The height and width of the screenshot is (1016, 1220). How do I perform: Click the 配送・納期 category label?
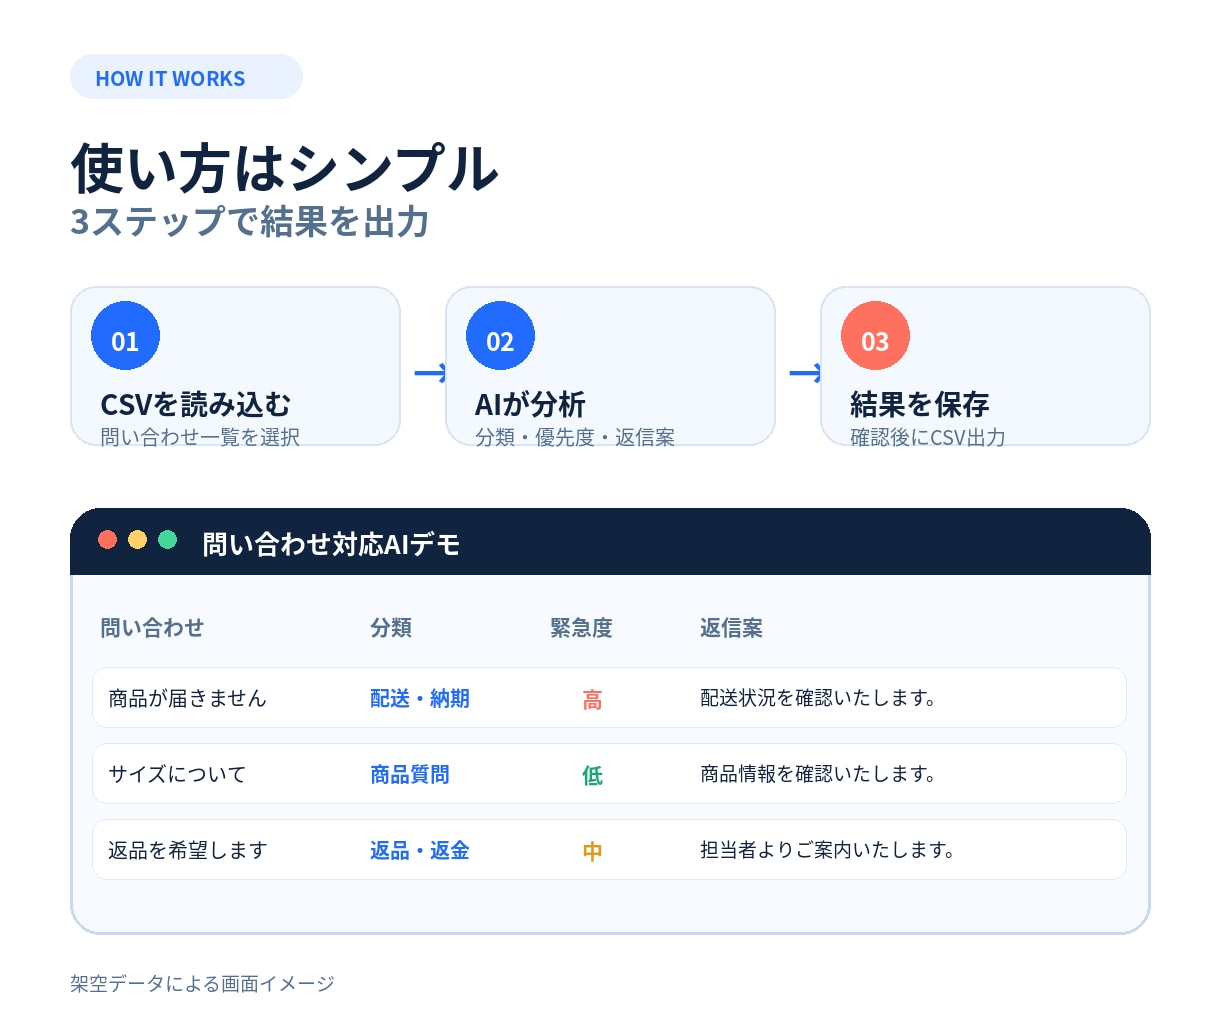point(420,698)
